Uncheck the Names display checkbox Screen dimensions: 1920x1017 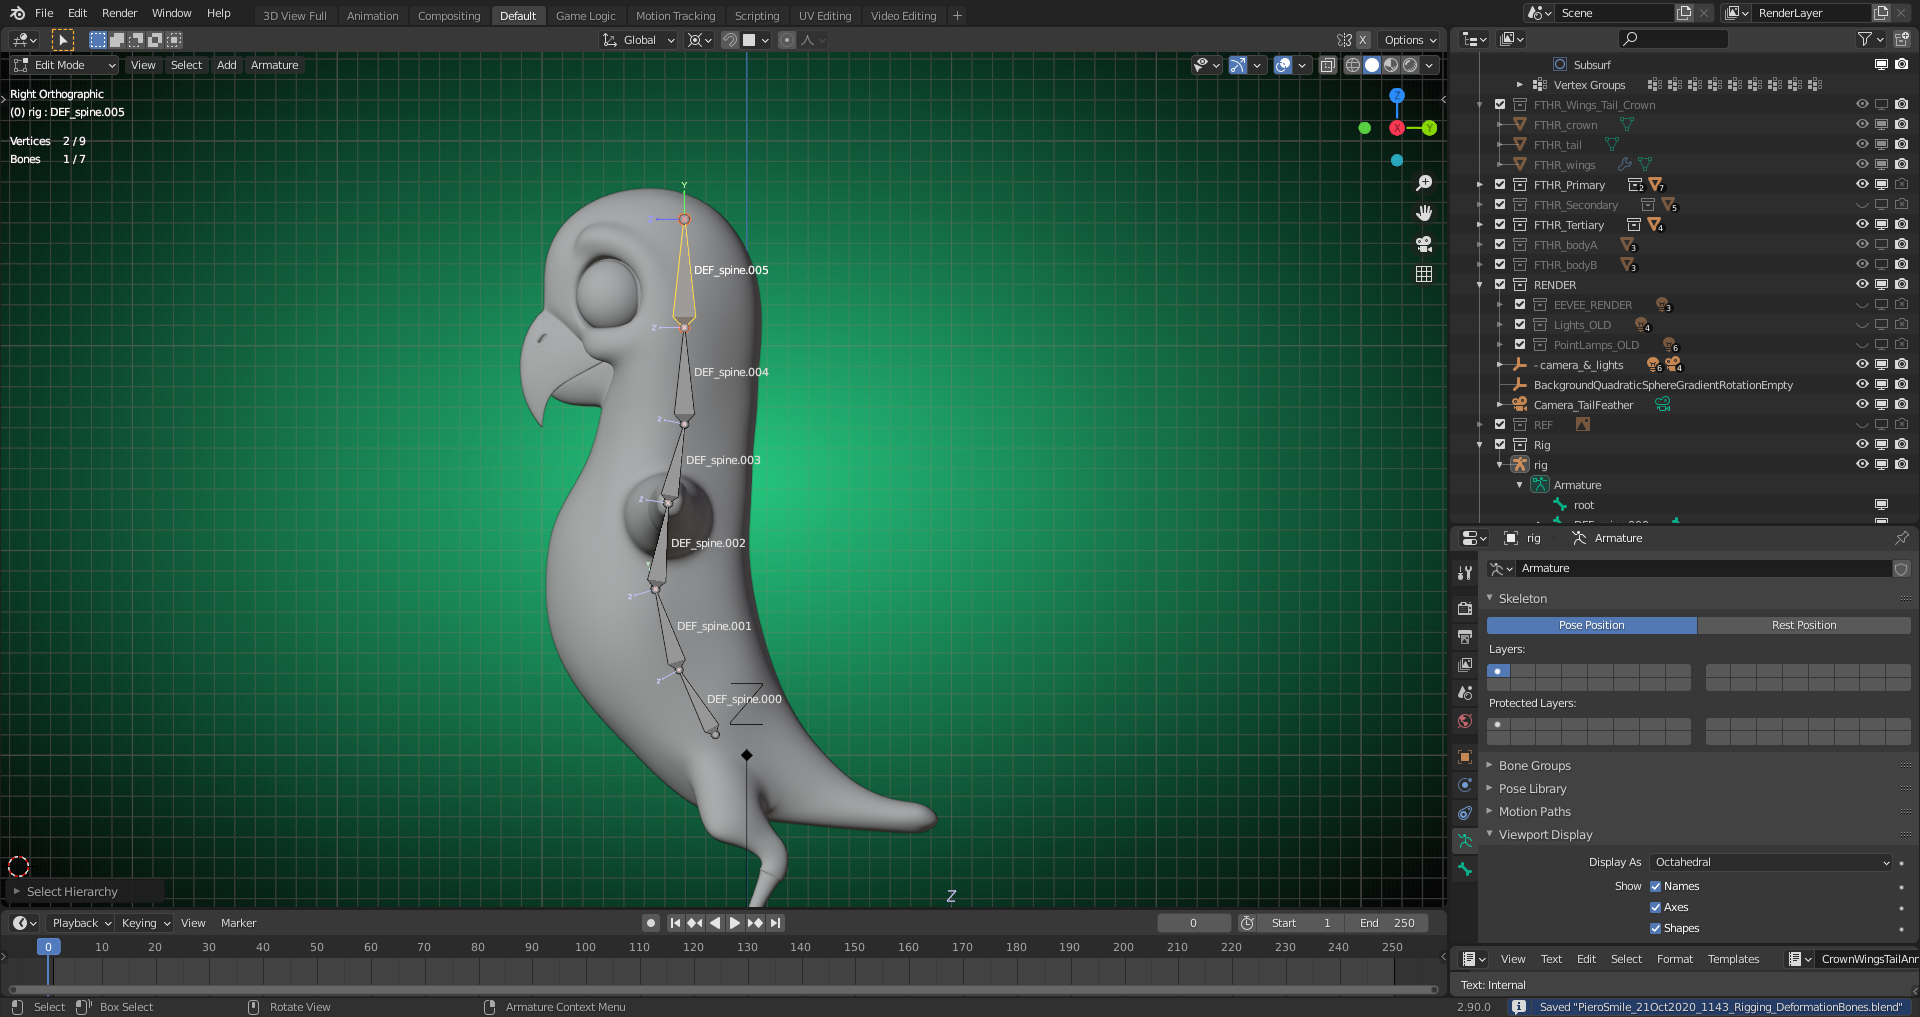click(x=1655, y=886)
